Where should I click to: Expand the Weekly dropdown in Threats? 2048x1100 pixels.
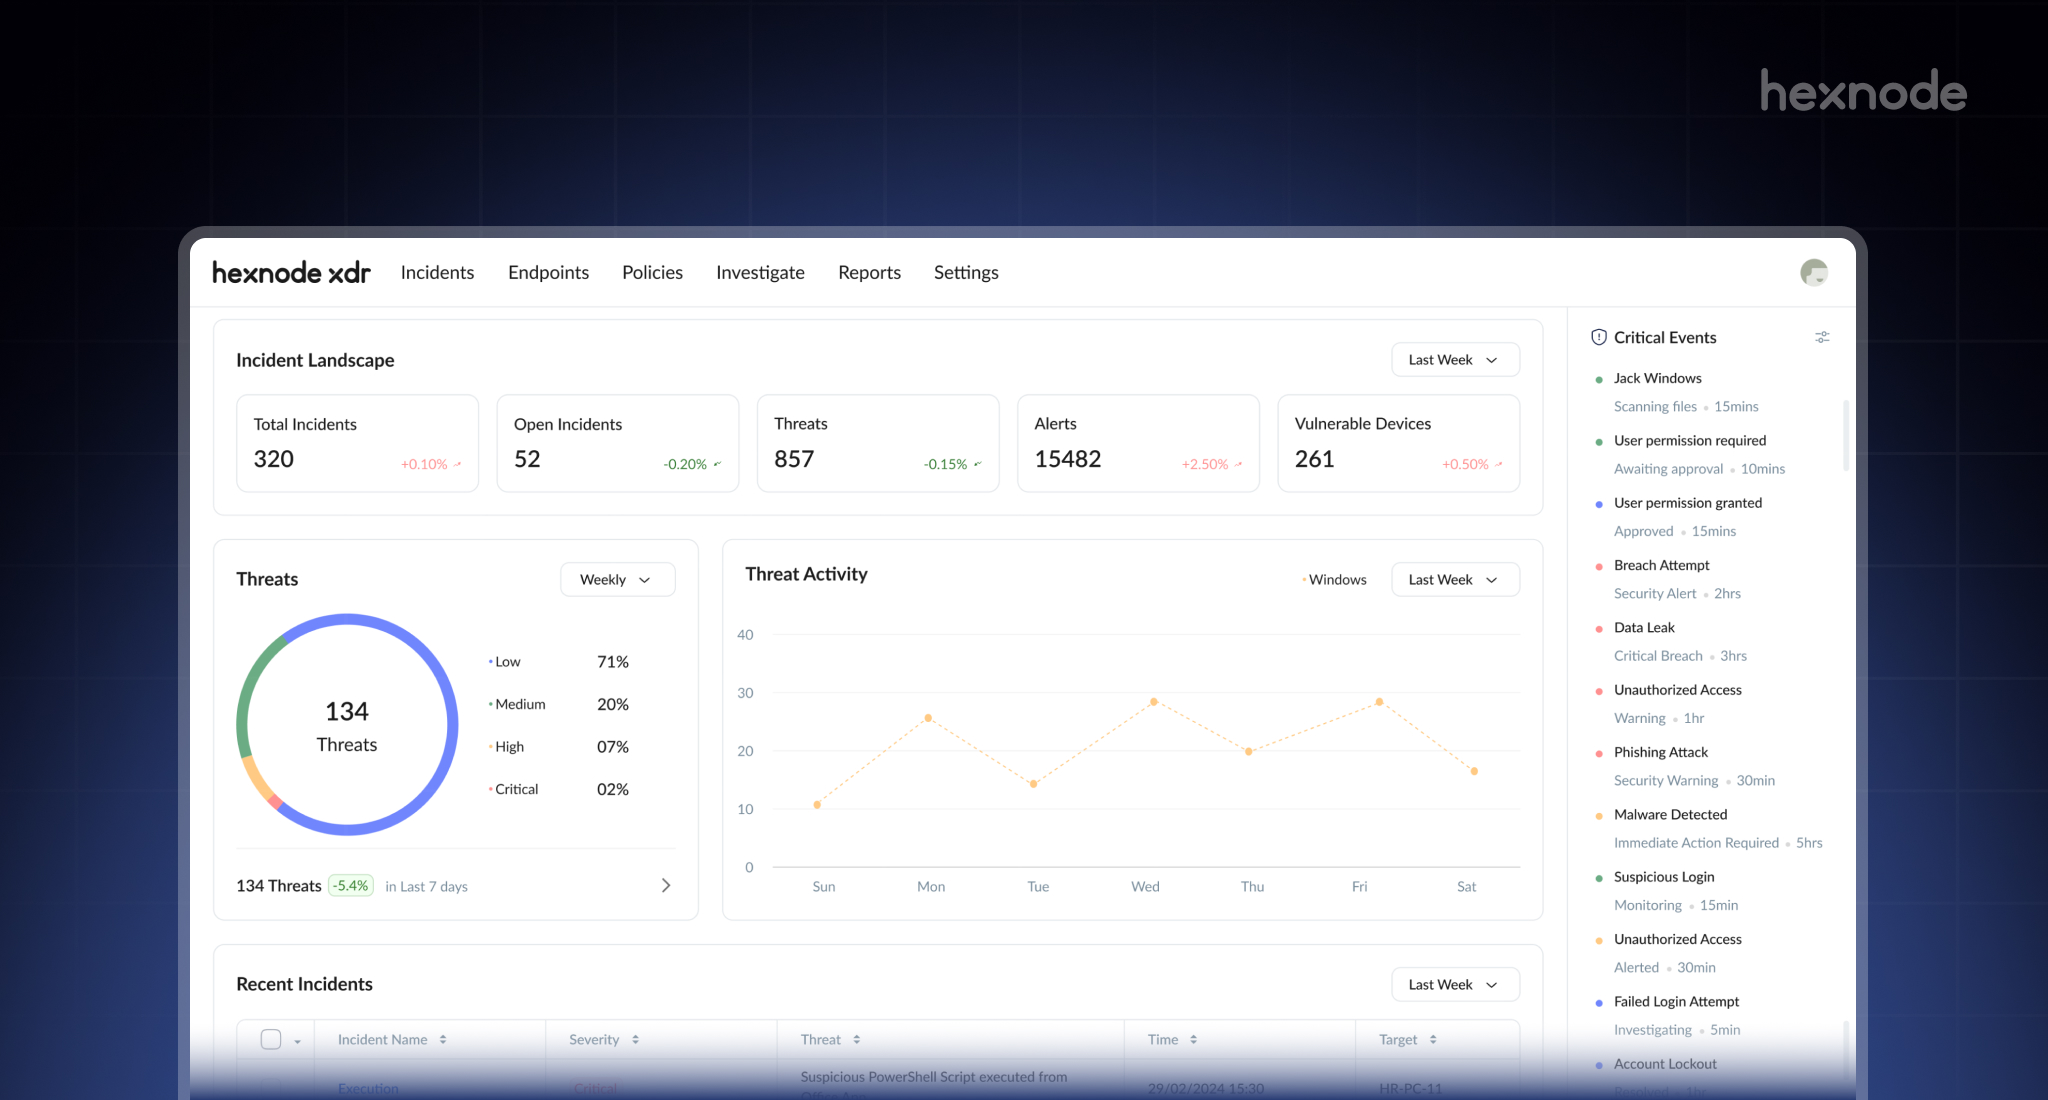point(617,580)
